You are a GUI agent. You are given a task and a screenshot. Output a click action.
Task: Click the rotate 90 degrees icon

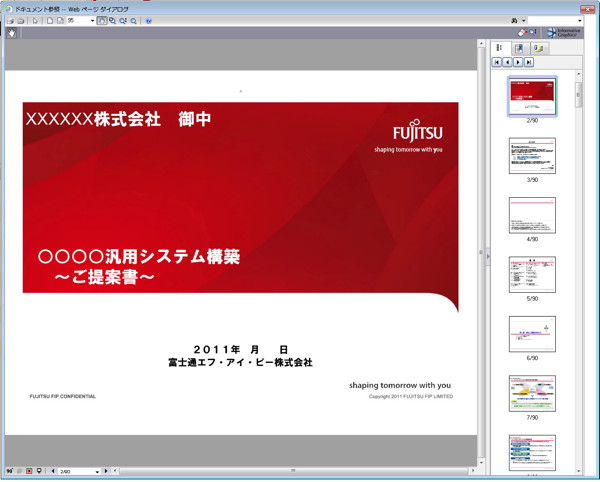tap(10, 471)
